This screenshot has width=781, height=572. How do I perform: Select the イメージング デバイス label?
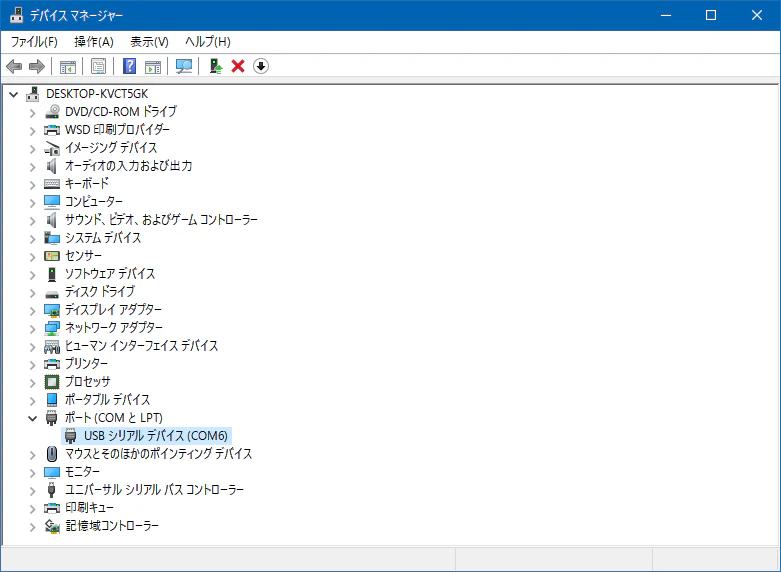pyautogui.click(x=111, y=148)
